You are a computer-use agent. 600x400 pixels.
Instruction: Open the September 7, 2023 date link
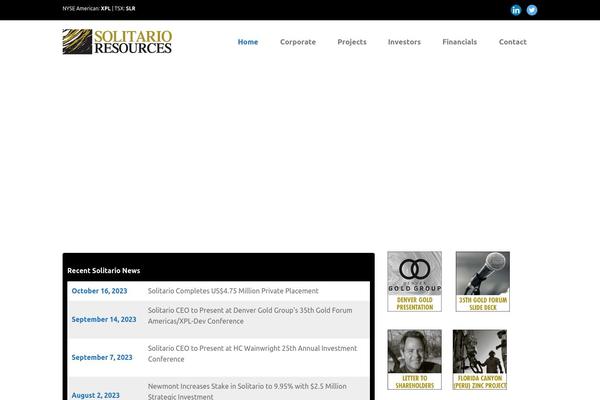coord(102,357)
